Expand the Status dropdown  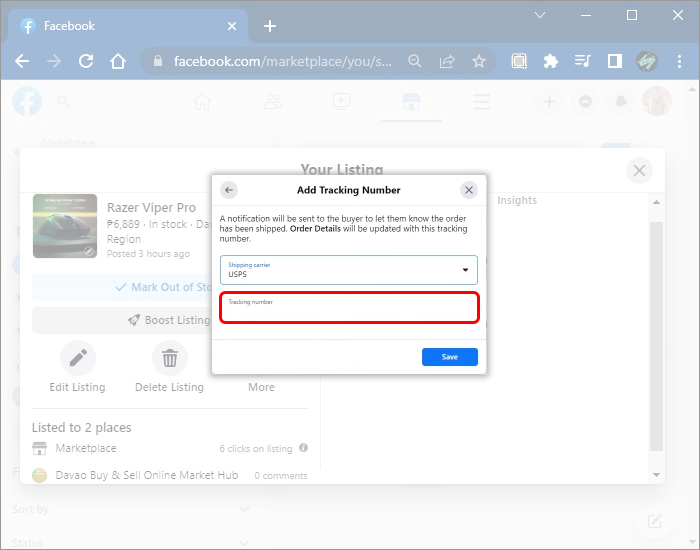131,543
